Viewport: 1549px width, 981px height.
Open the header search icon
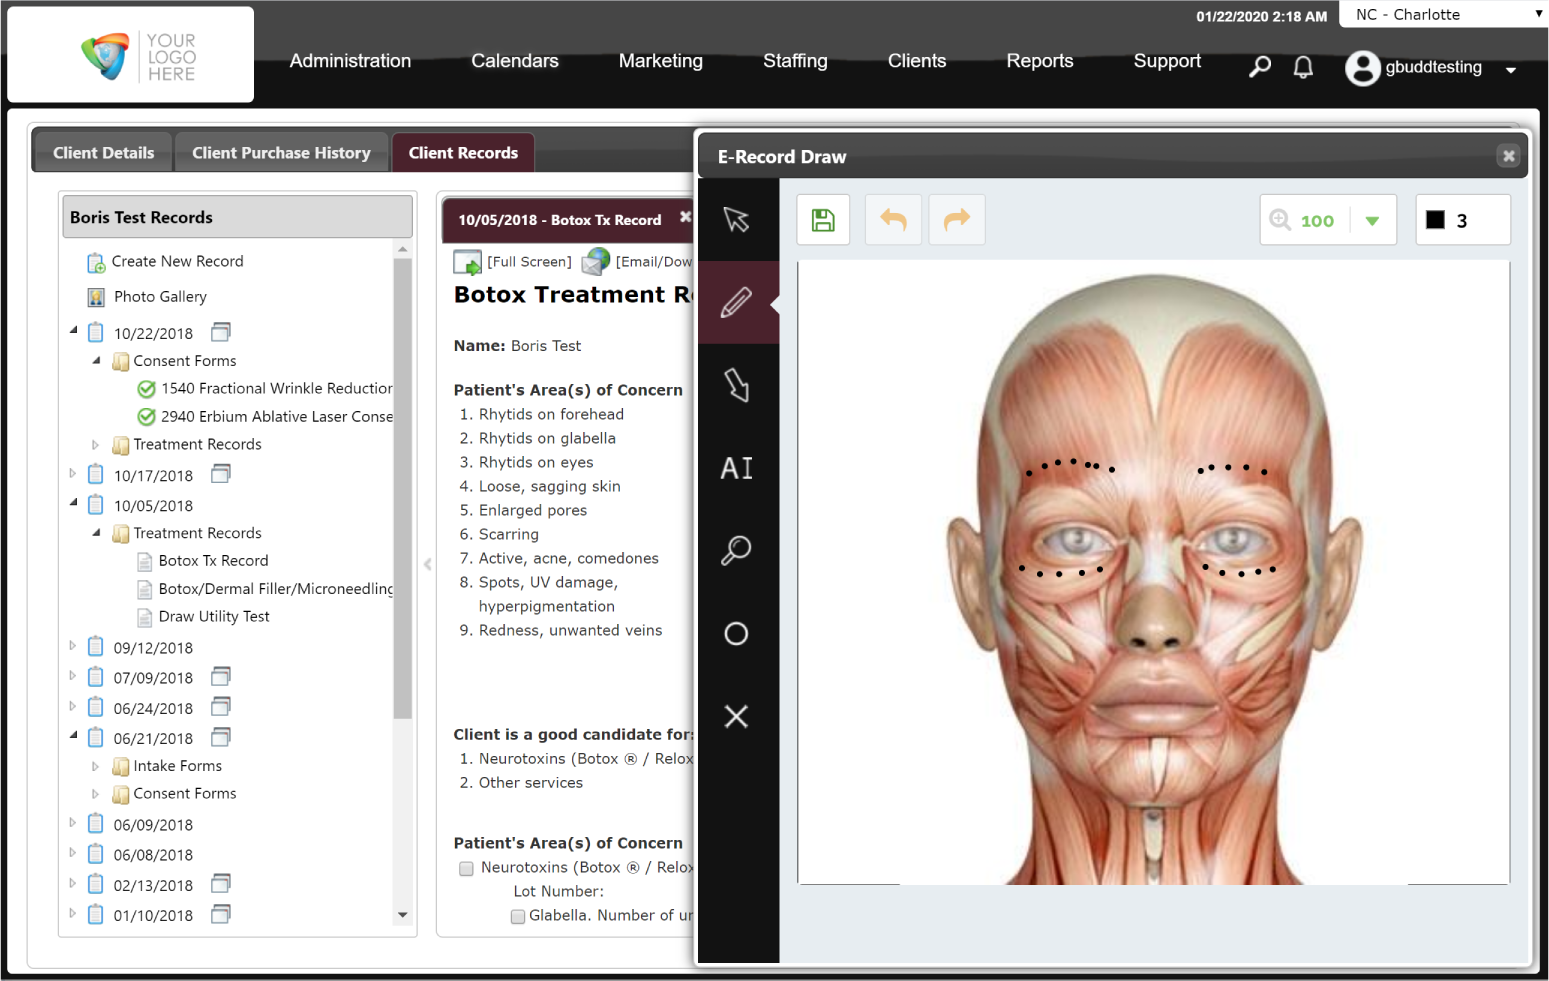tap(1260, 67)
